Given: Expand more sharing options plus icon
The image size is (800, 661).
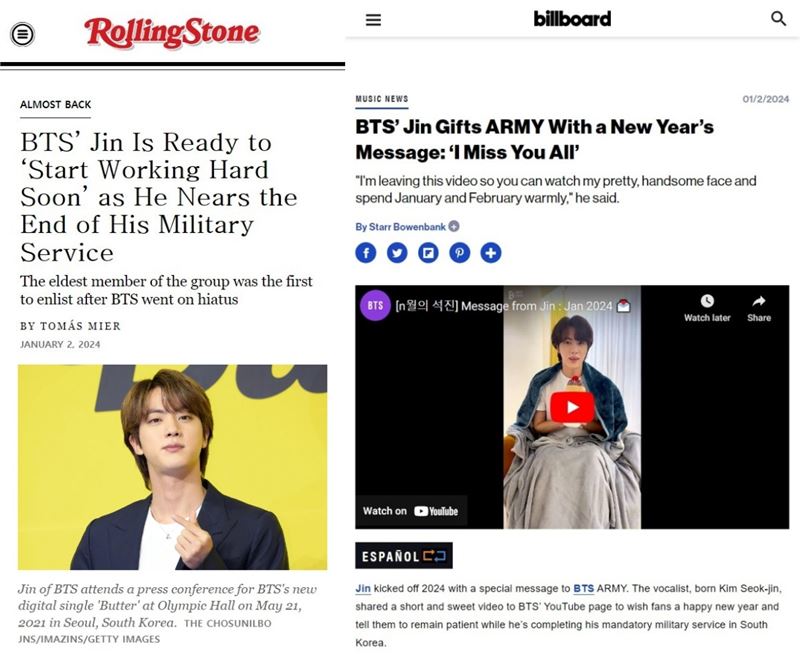Looking at the screenshot, I should pyautogui.click(x=491, y=252).
